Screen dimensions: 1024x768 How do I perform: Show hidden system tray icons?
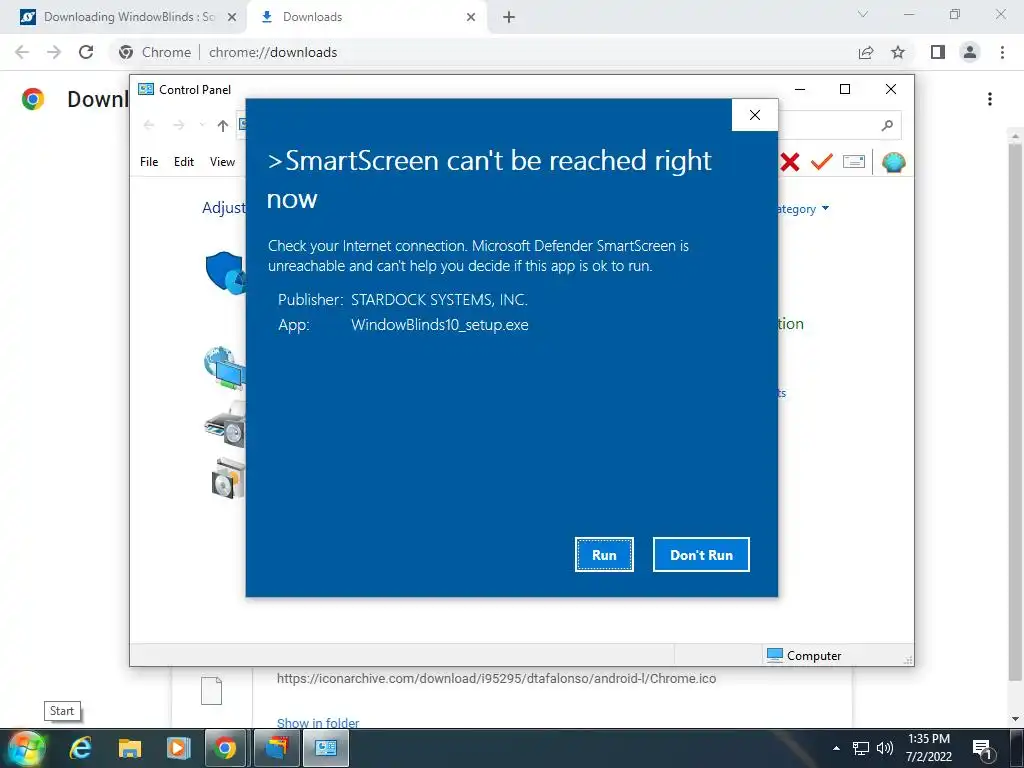click(836, 748)
